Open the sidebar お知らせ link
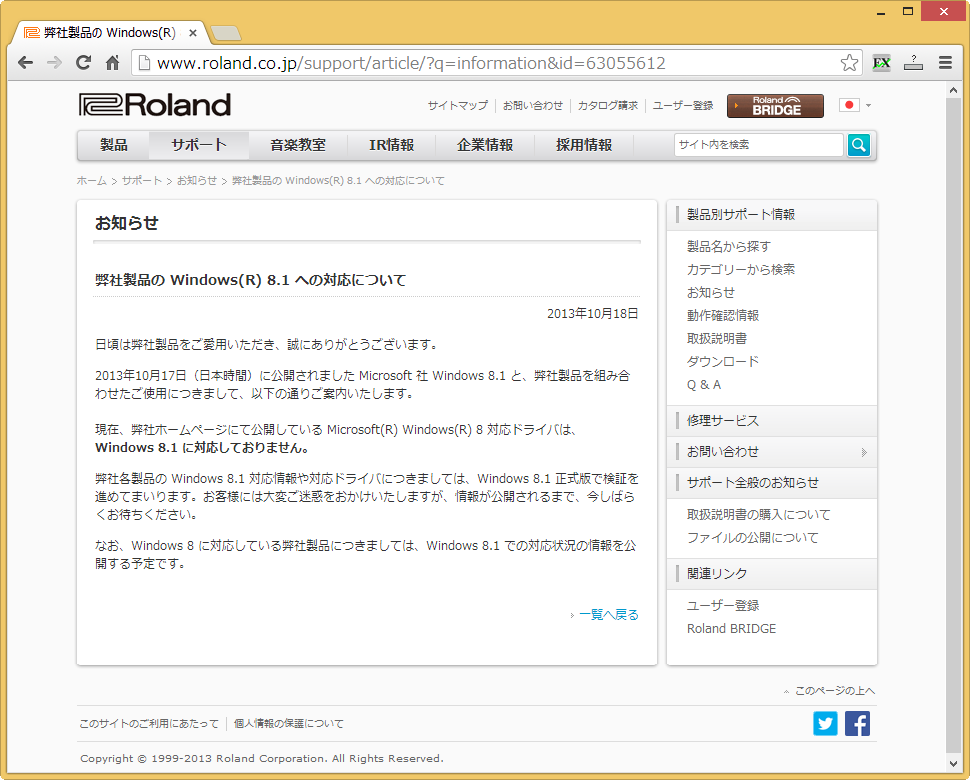The width and height of the screenshot is (970, 780). click(711, 292)
